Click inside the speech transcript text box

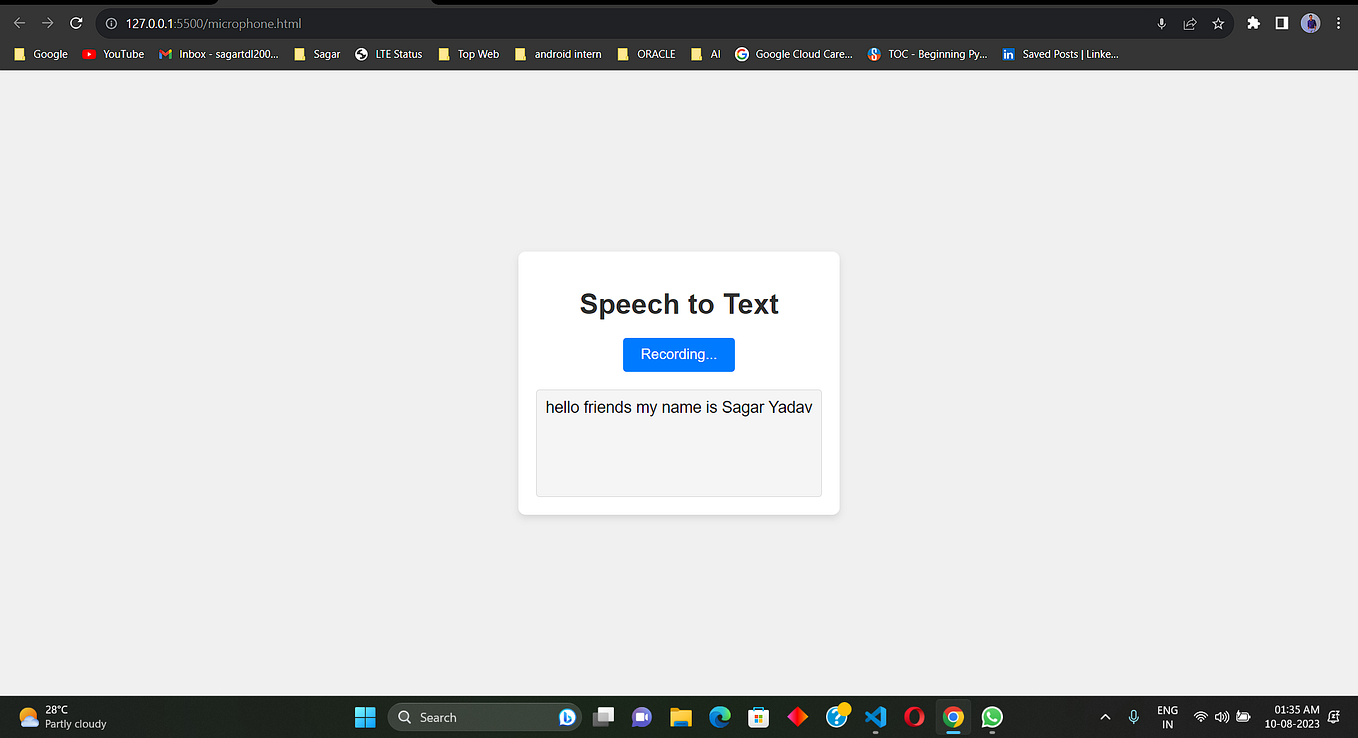pyautogui.click(x=679, y=443)
